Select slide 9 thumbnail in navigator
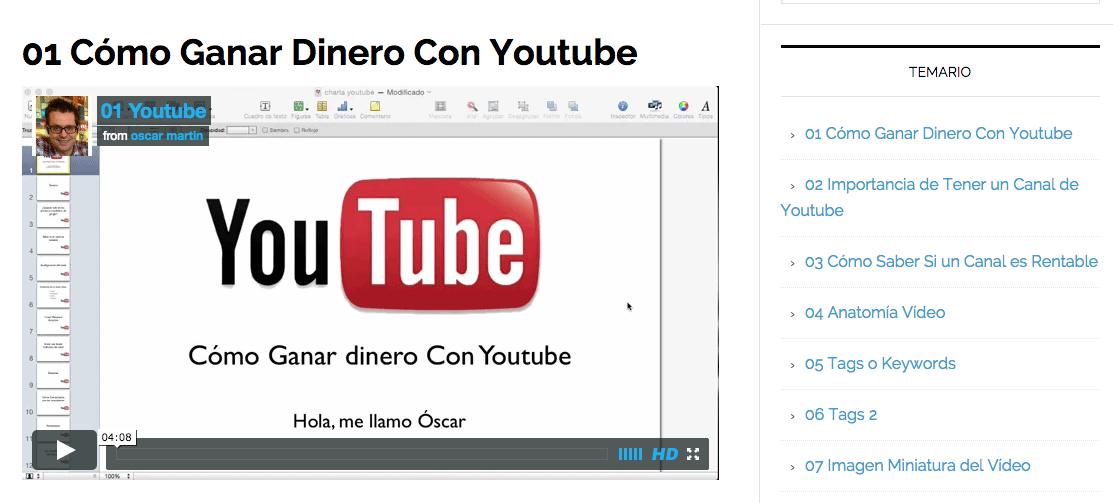 tap(54, 377)
